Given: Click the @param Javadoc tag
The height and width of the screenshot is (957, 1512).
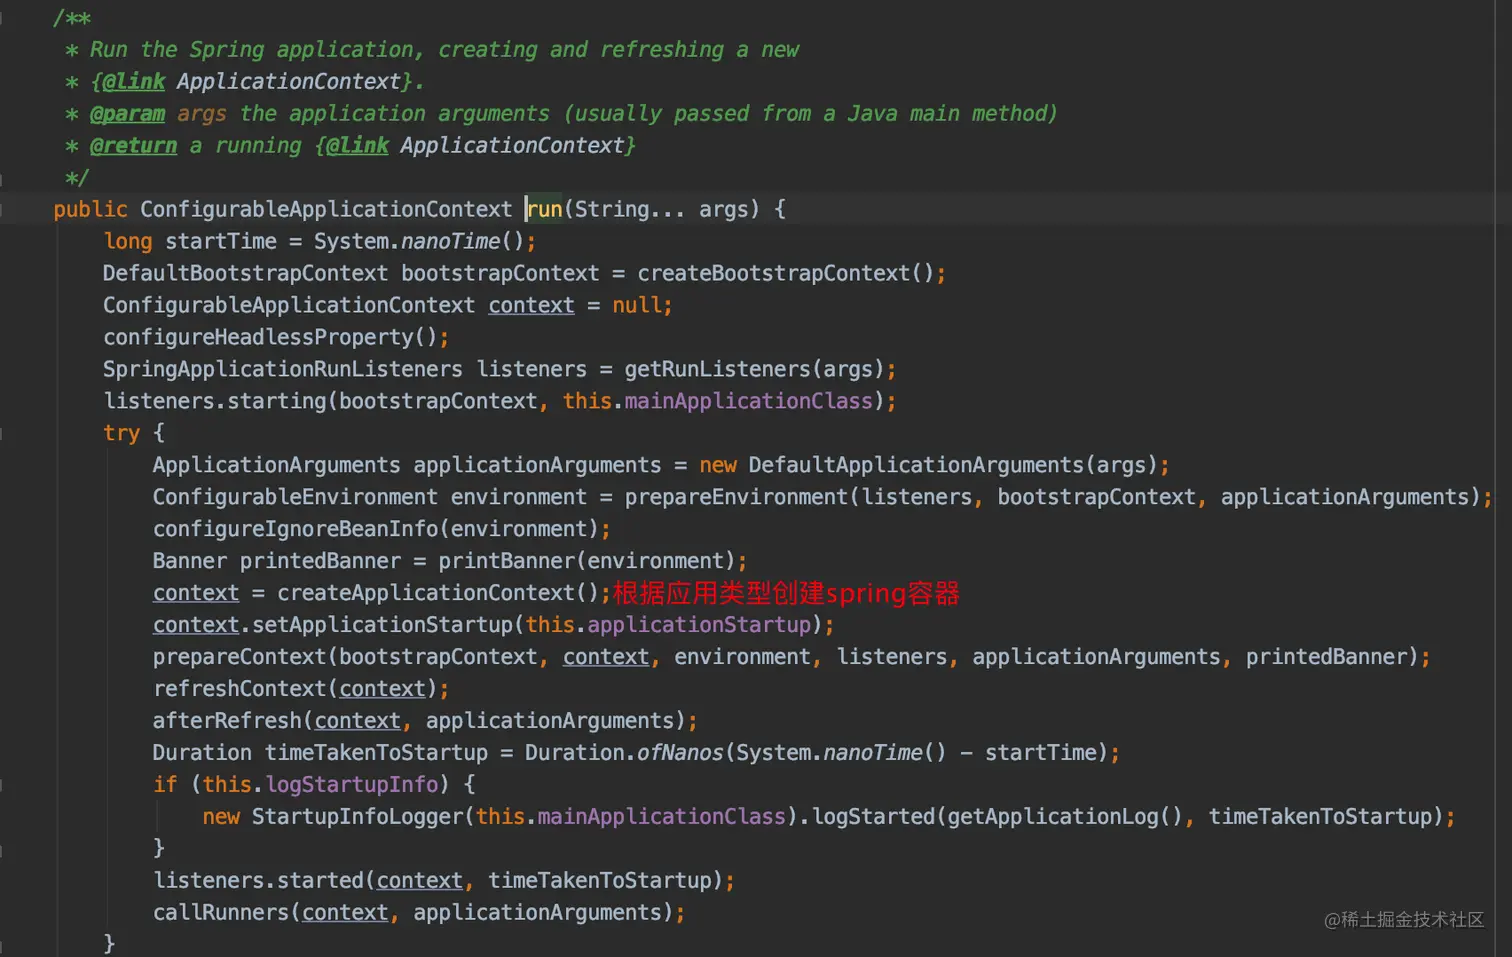Looking at the screenshot, I should click(127, 114).
